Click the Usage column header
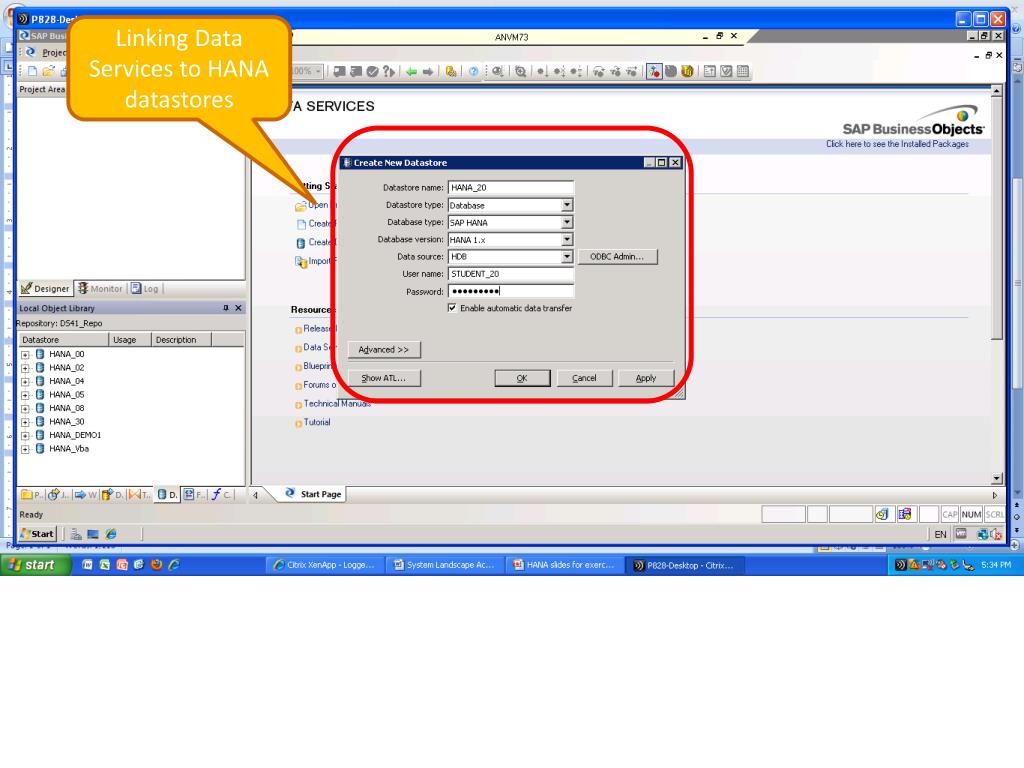Viewport: 1024px width, 768px height. click(130, 340)
